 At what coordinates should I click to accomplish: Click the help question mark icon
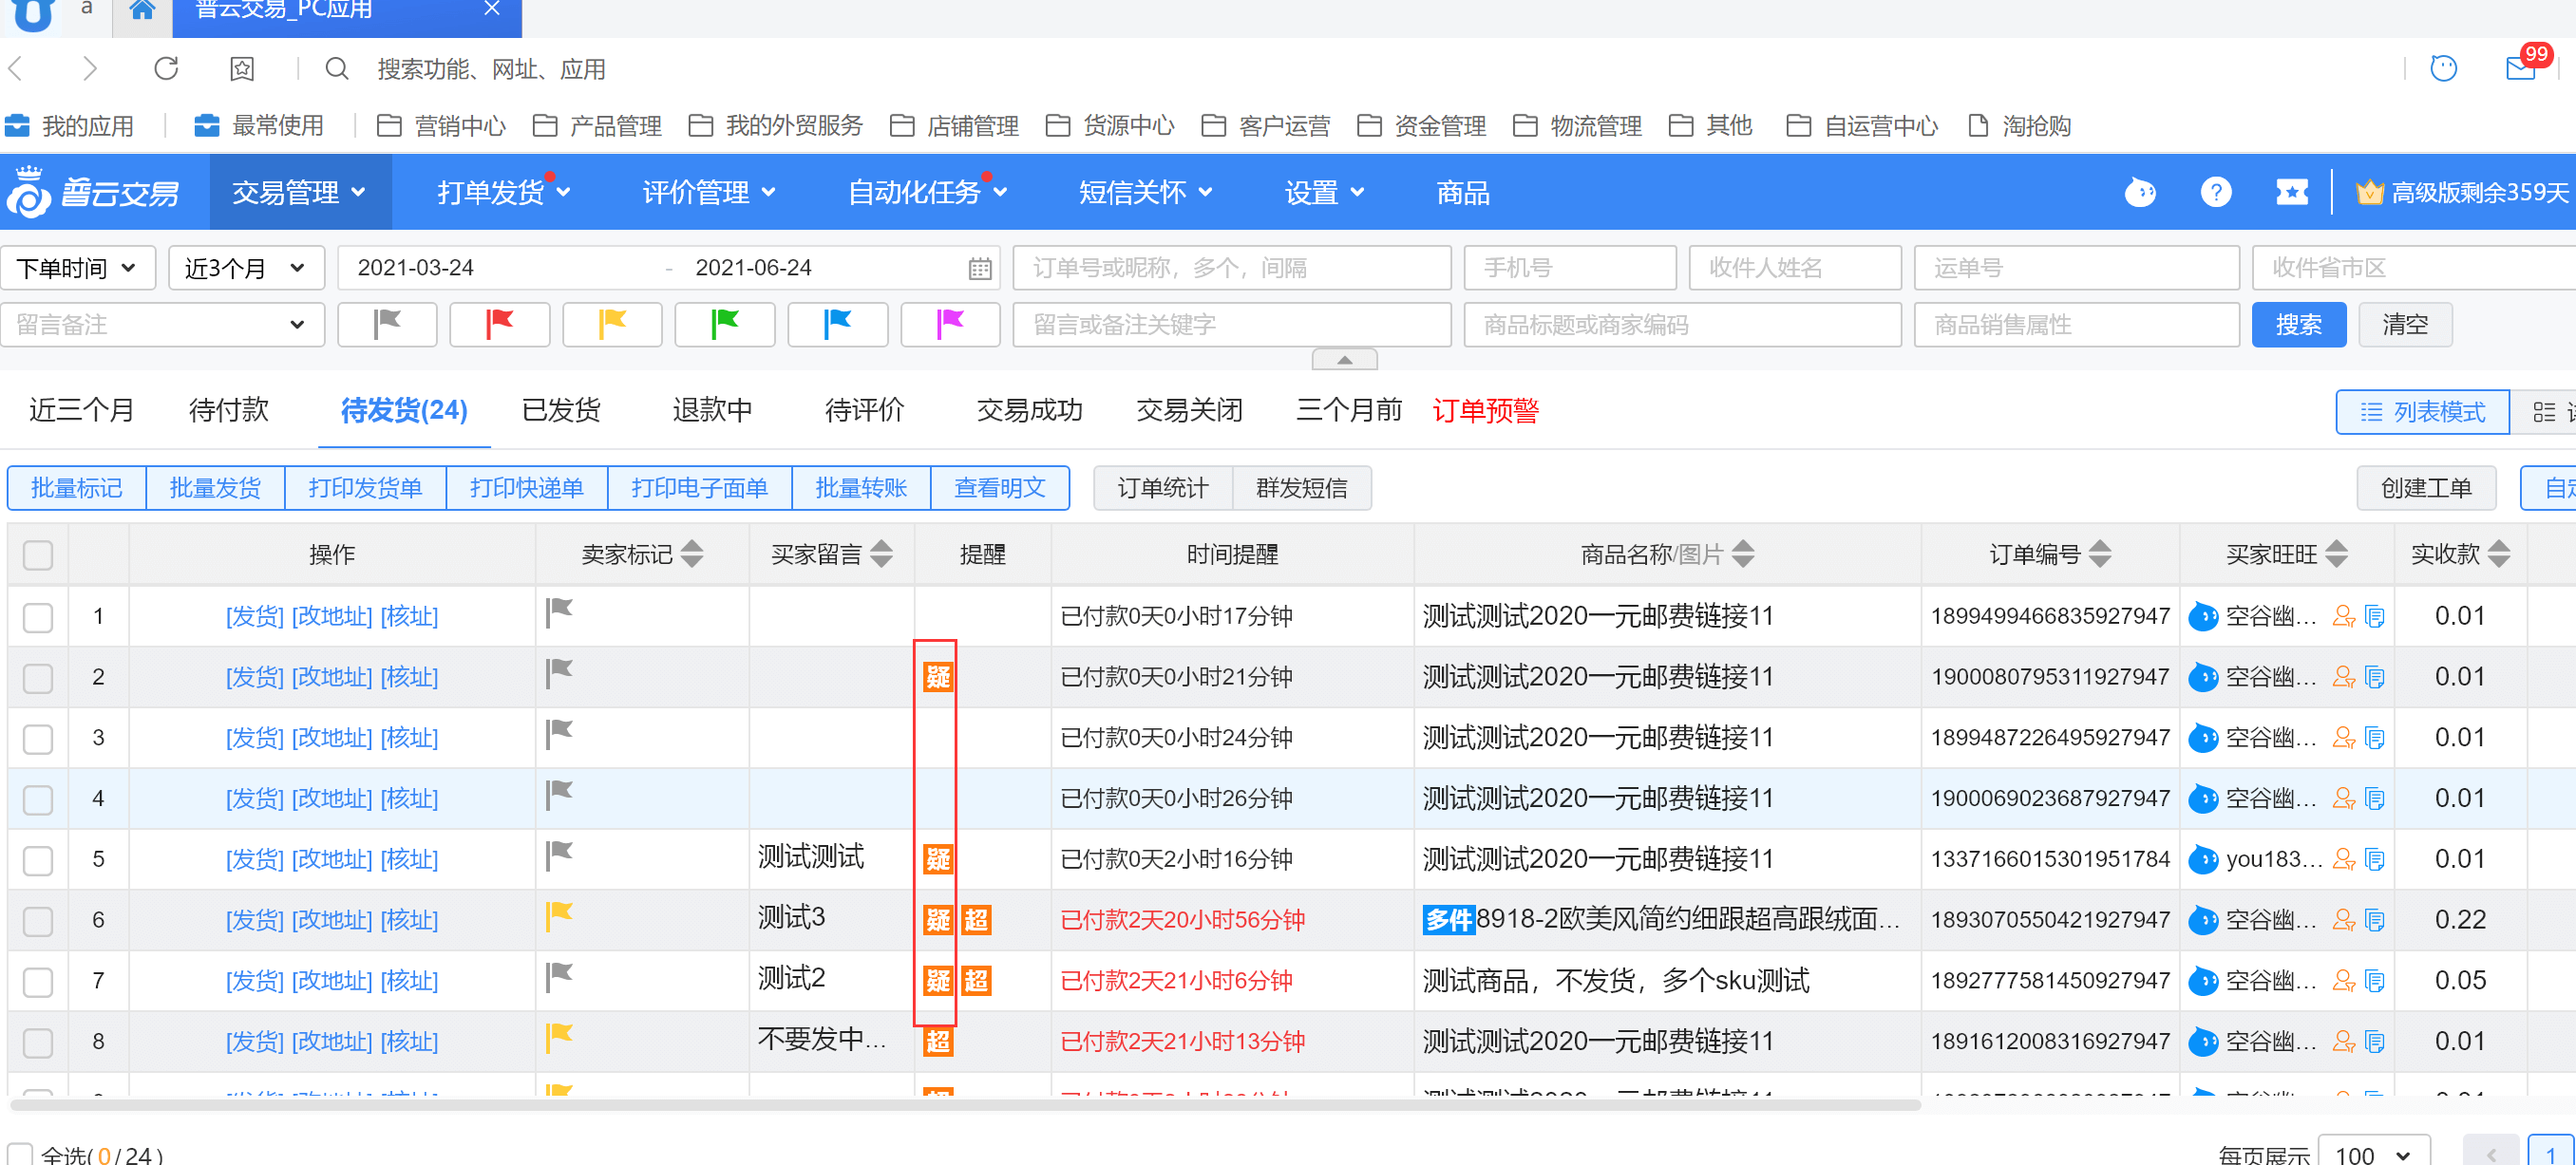tap(2215, 191)
